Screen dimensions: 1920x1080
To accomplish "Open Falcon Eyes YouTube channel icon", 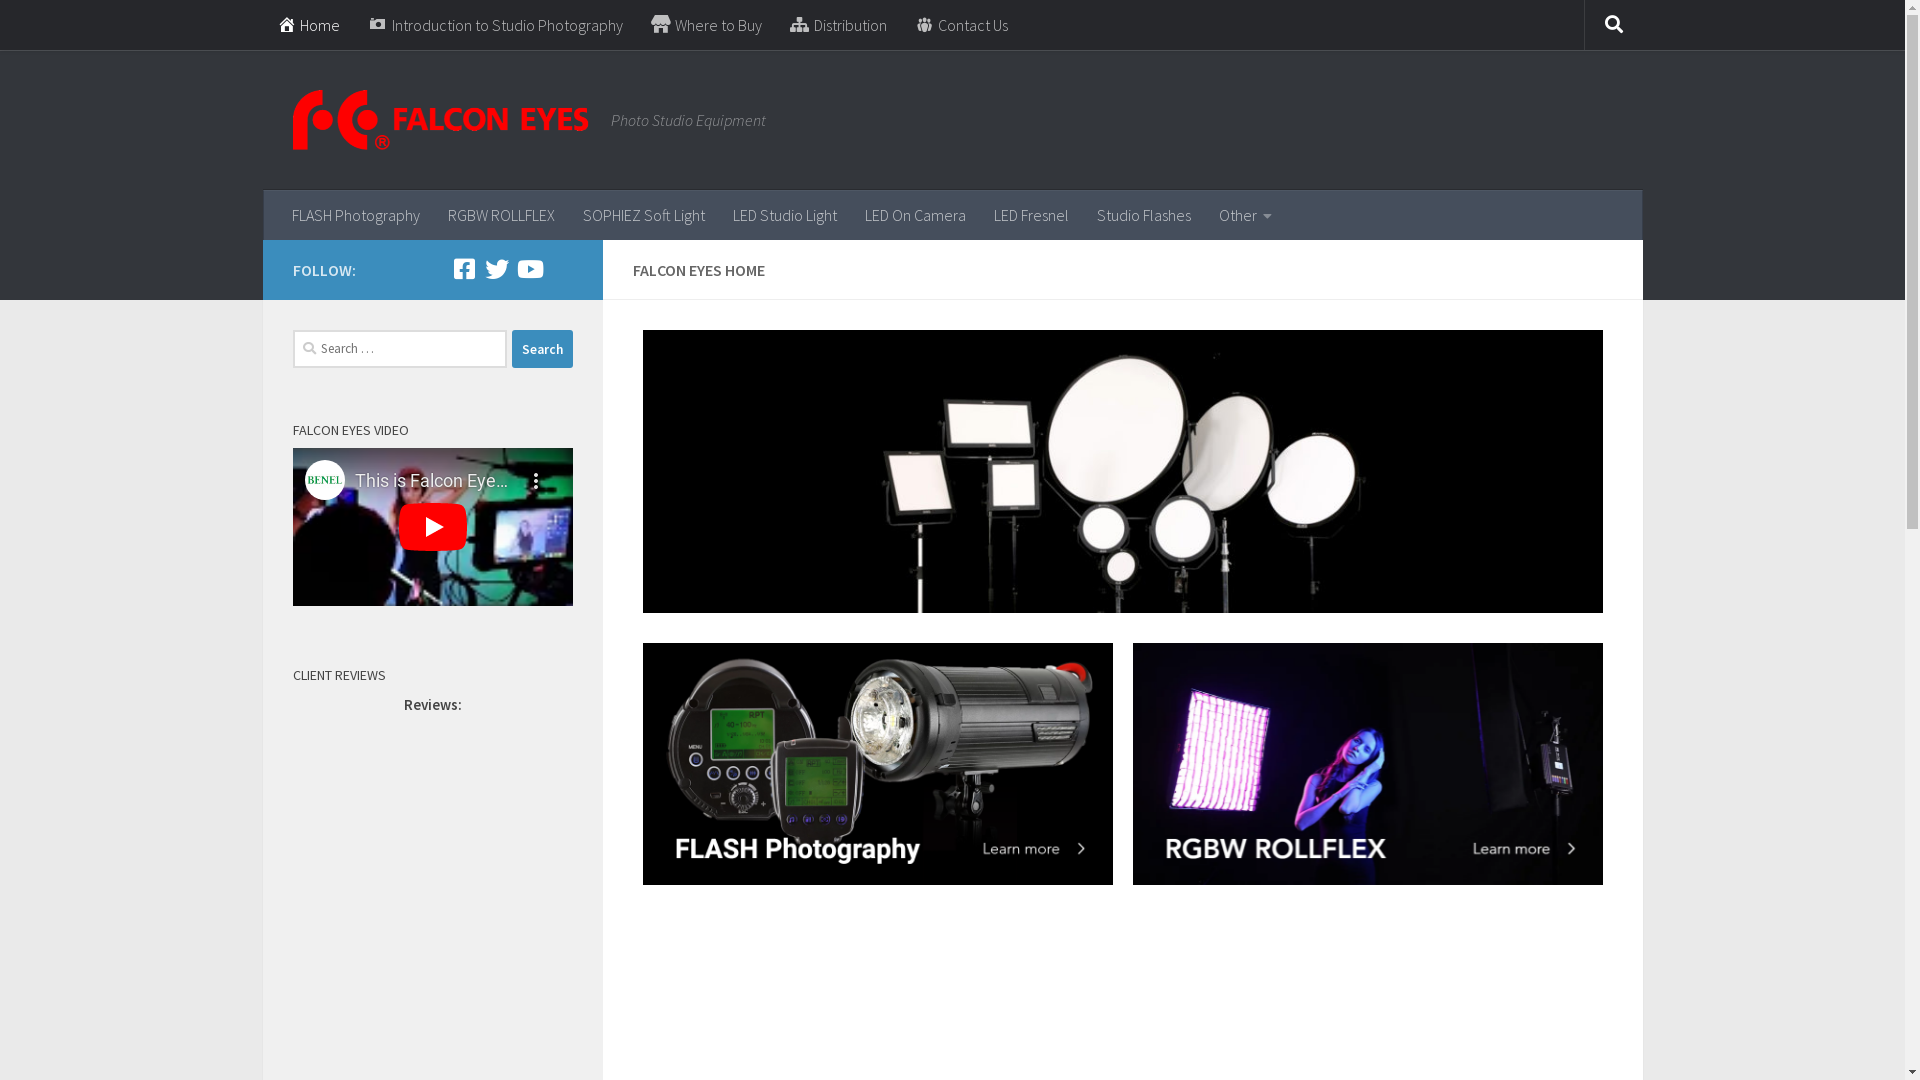I will point(530,269).
